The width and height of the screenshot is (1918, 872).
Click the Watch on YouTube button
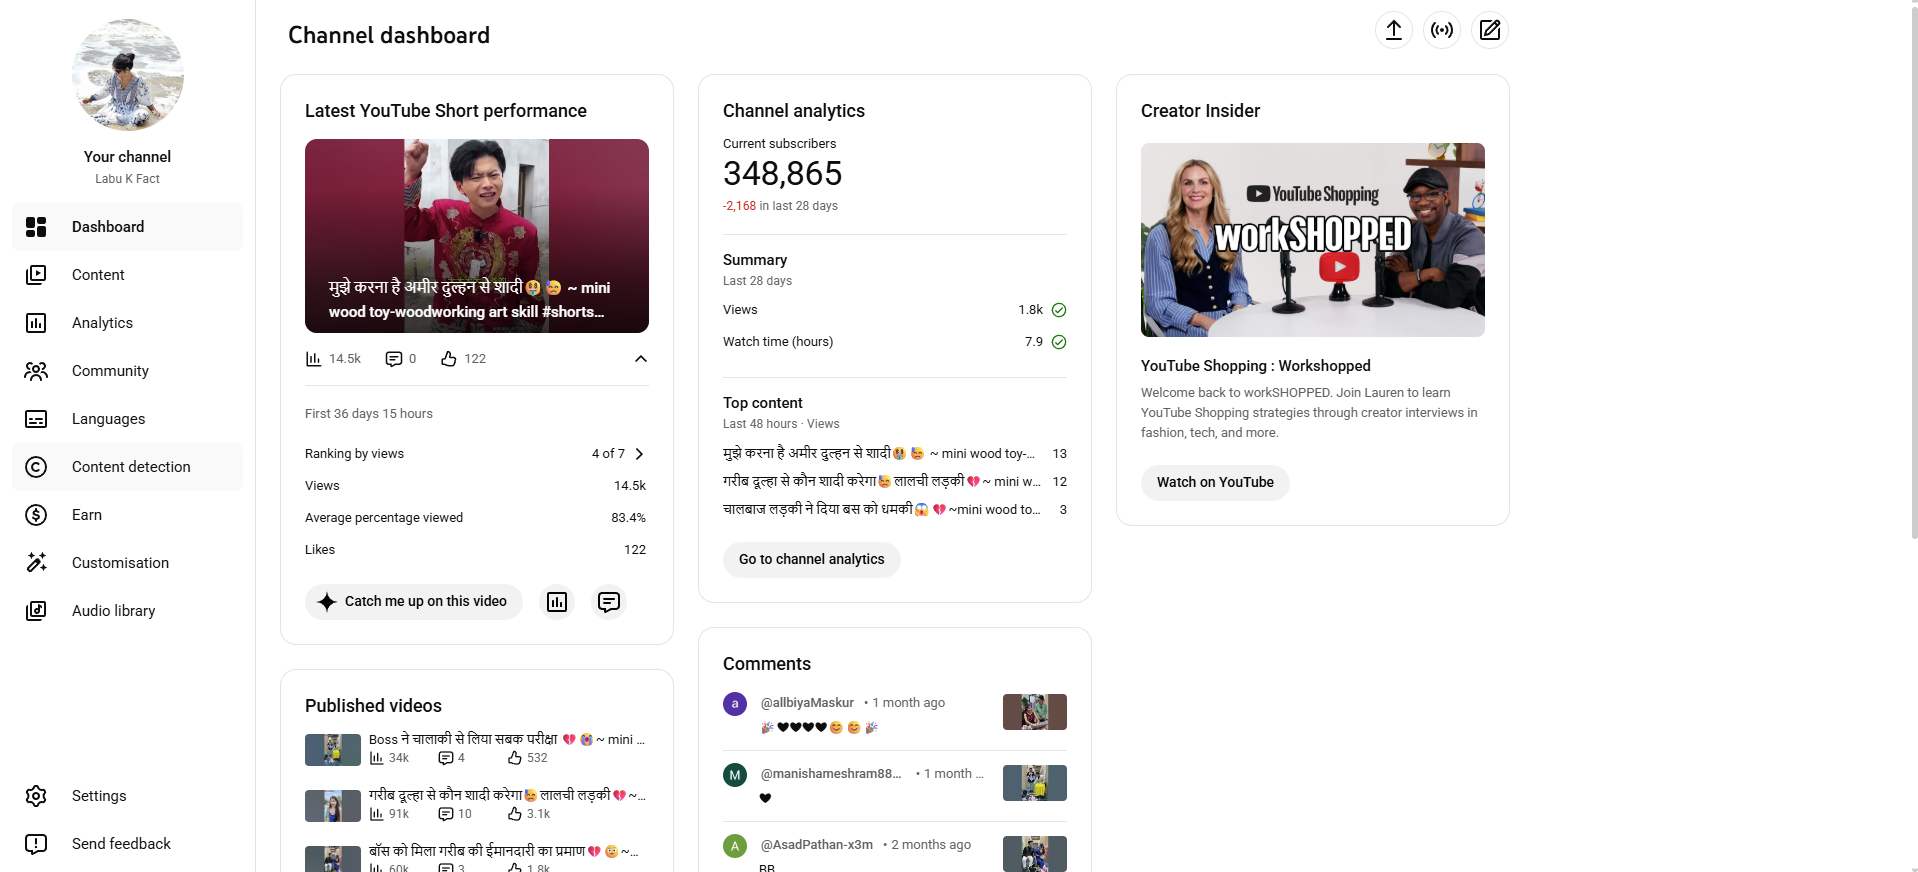(1215, 483)
